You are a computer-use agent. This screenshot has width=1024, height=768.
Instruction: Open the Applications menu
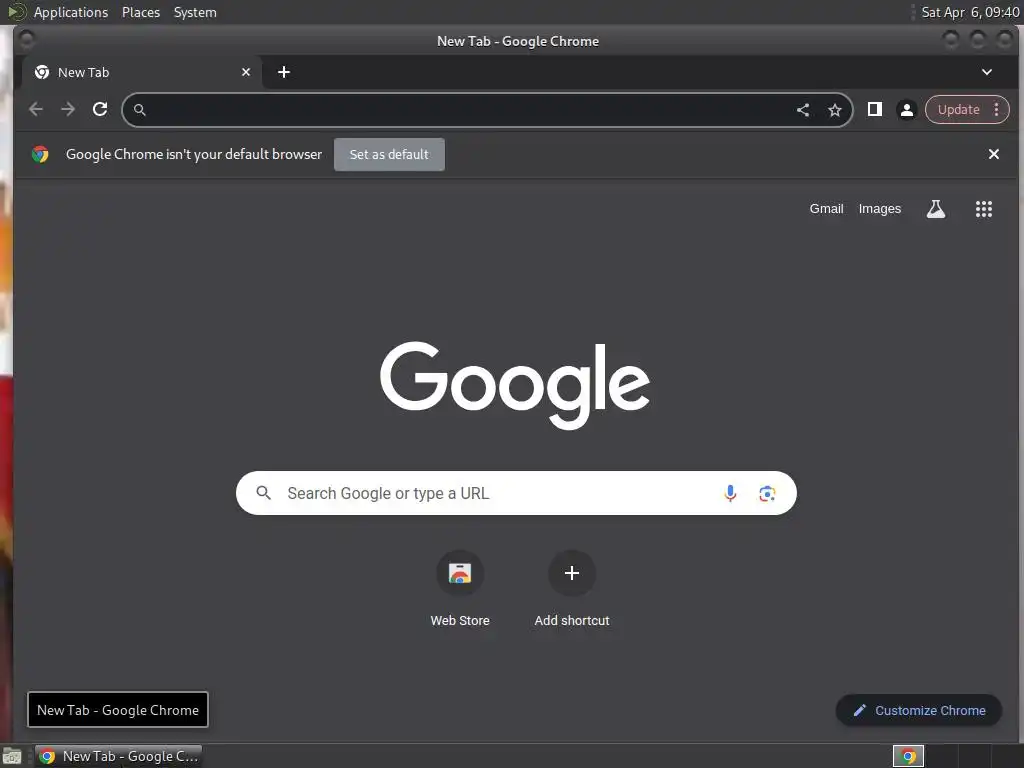click(71, 12)
